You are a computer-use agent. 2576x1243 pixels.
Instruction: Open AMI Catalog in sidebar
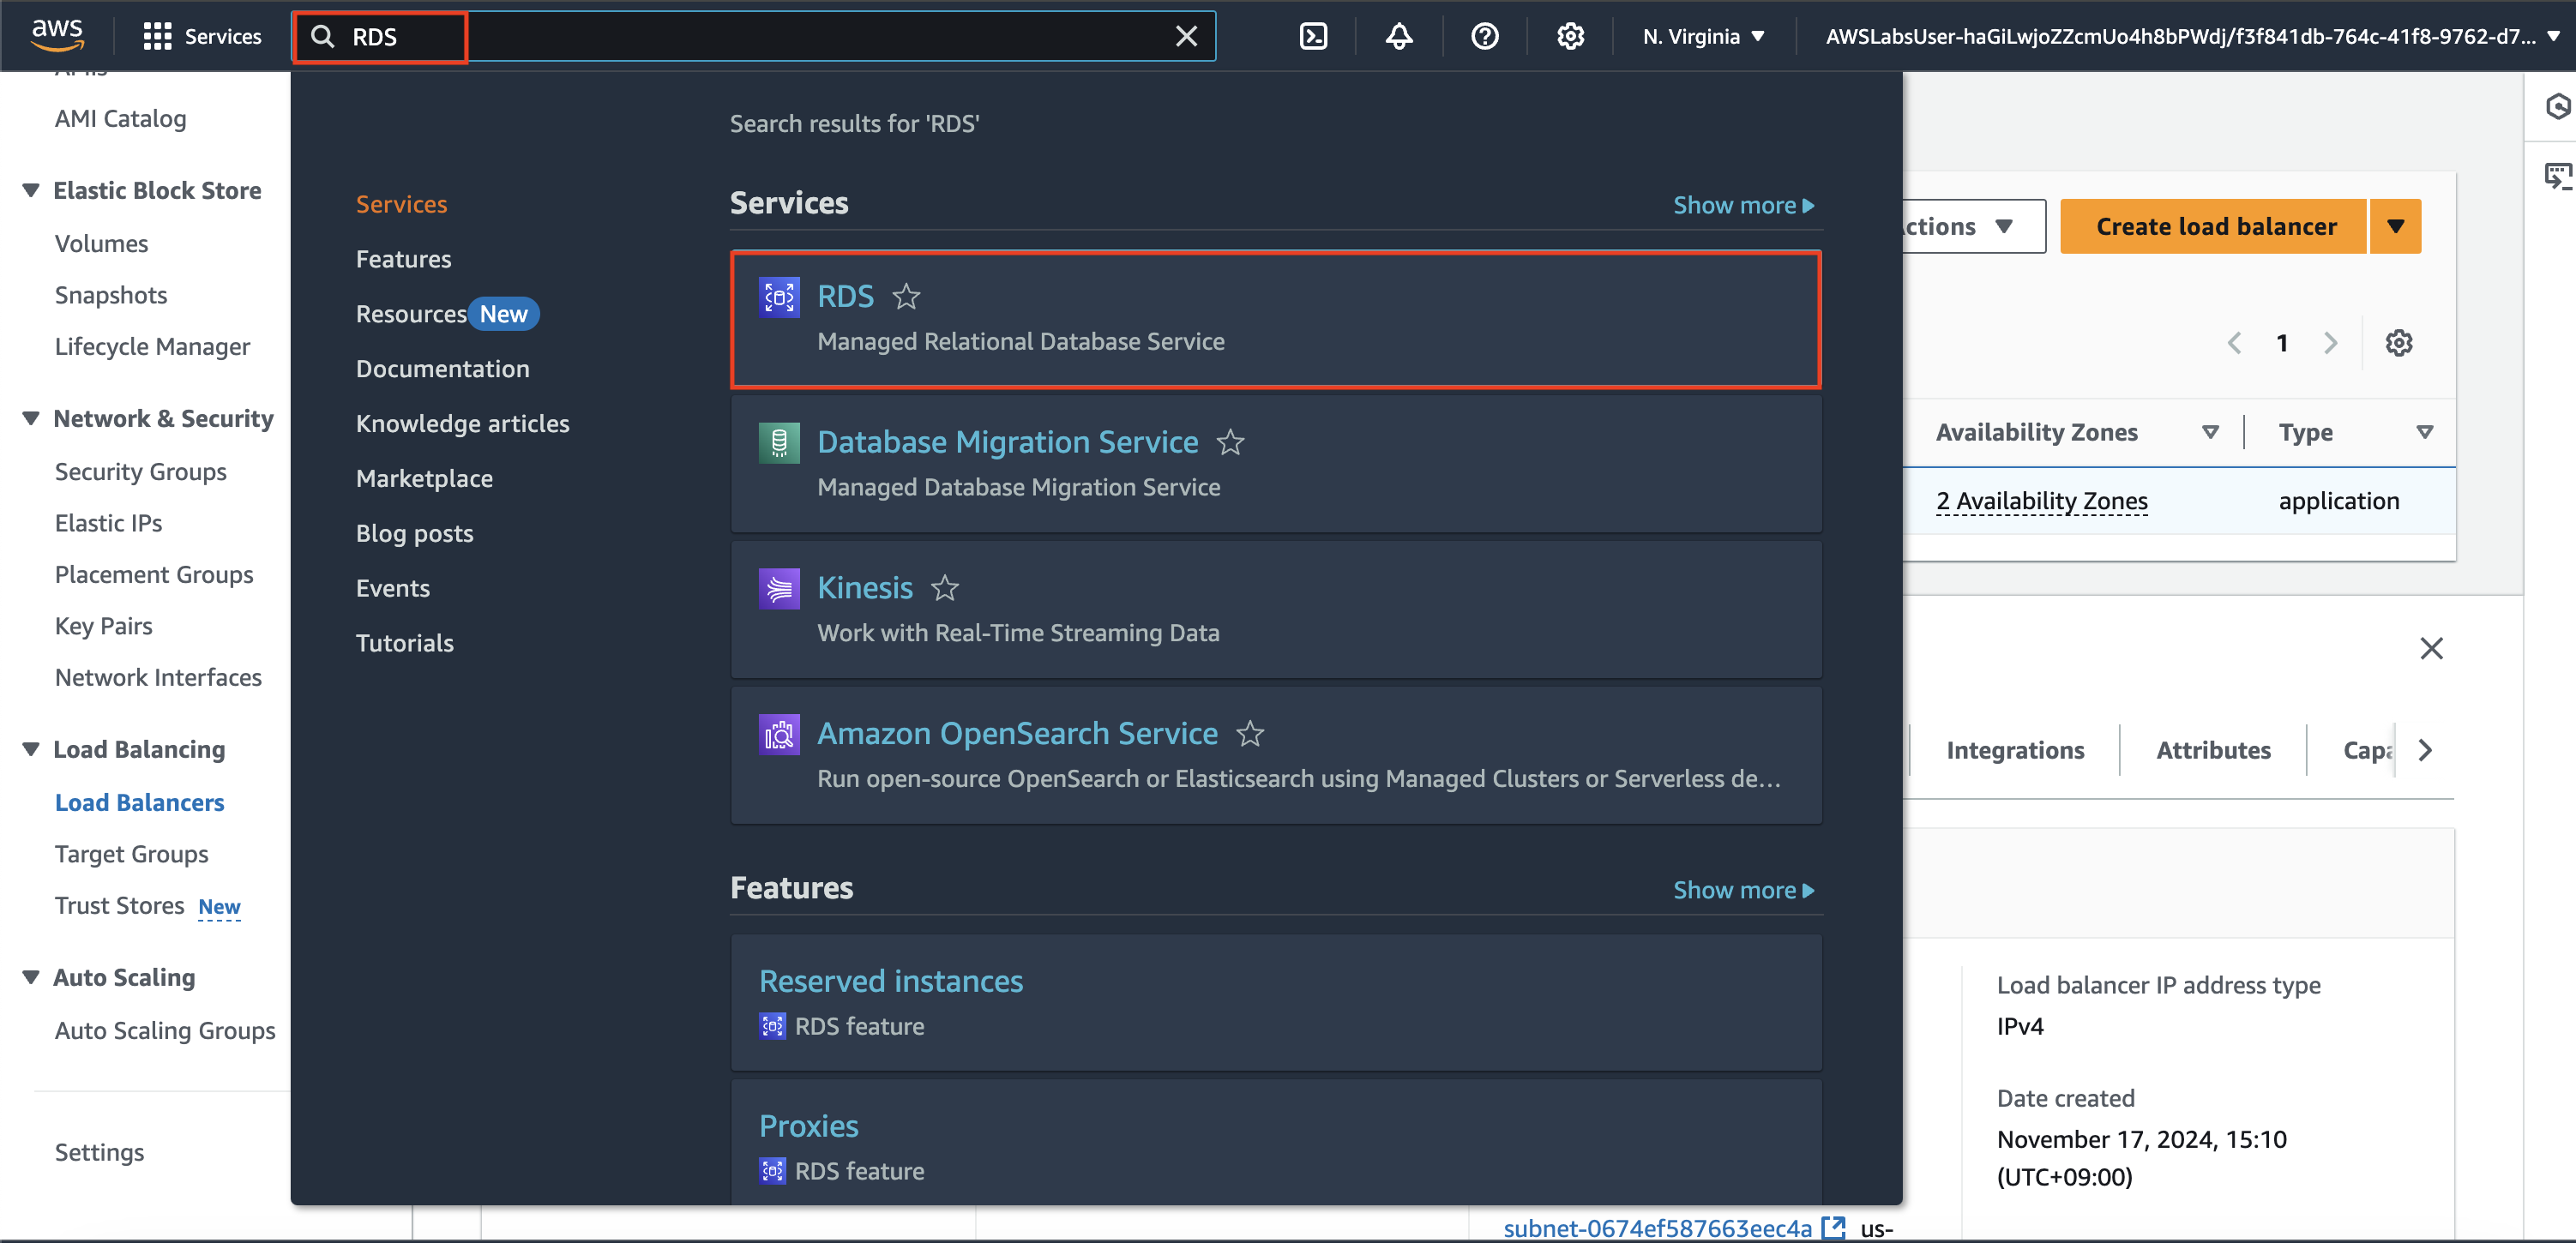pyautogui.click(x=121, y=119)
